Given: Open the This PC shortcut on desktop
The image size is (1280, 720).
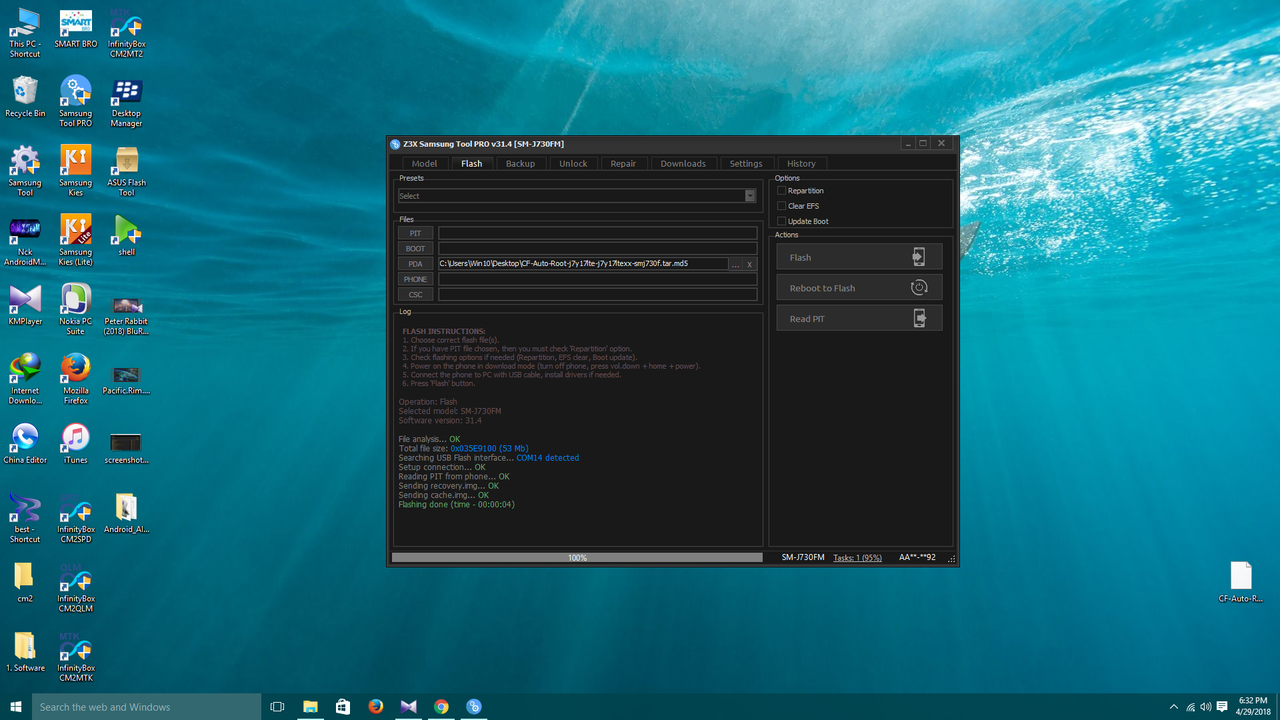Looking at the screenshot, I should 25,33.
